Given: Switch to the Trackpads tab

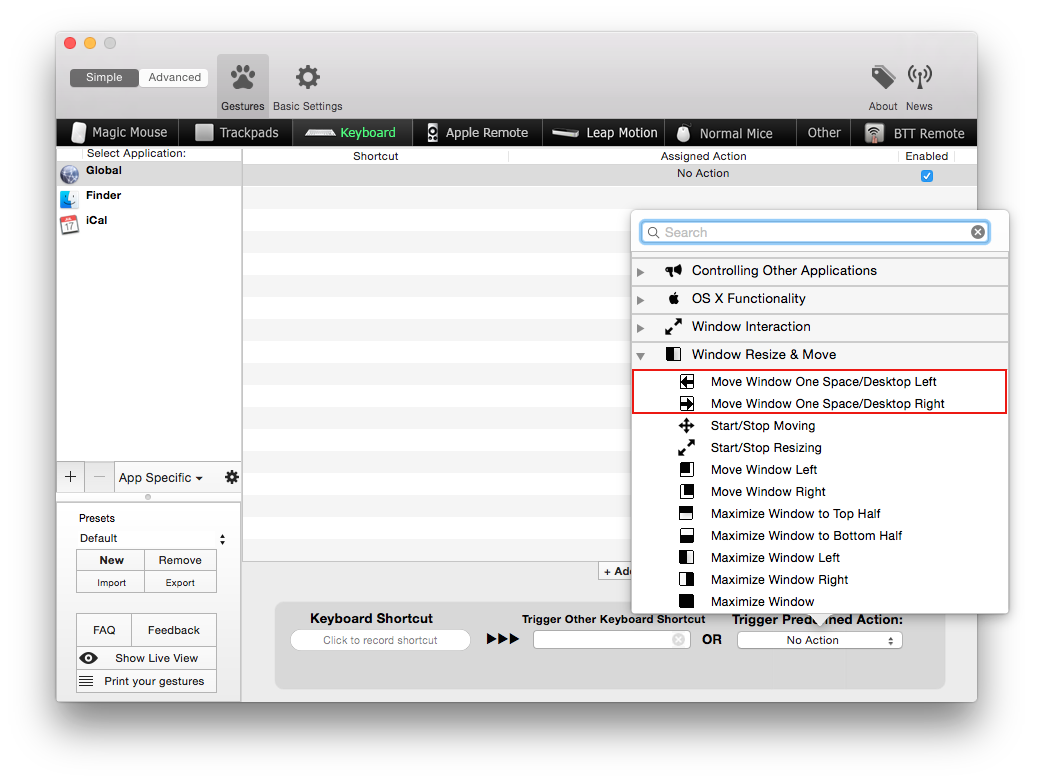Looking at the screenshot, I should (x=237, y=133).
